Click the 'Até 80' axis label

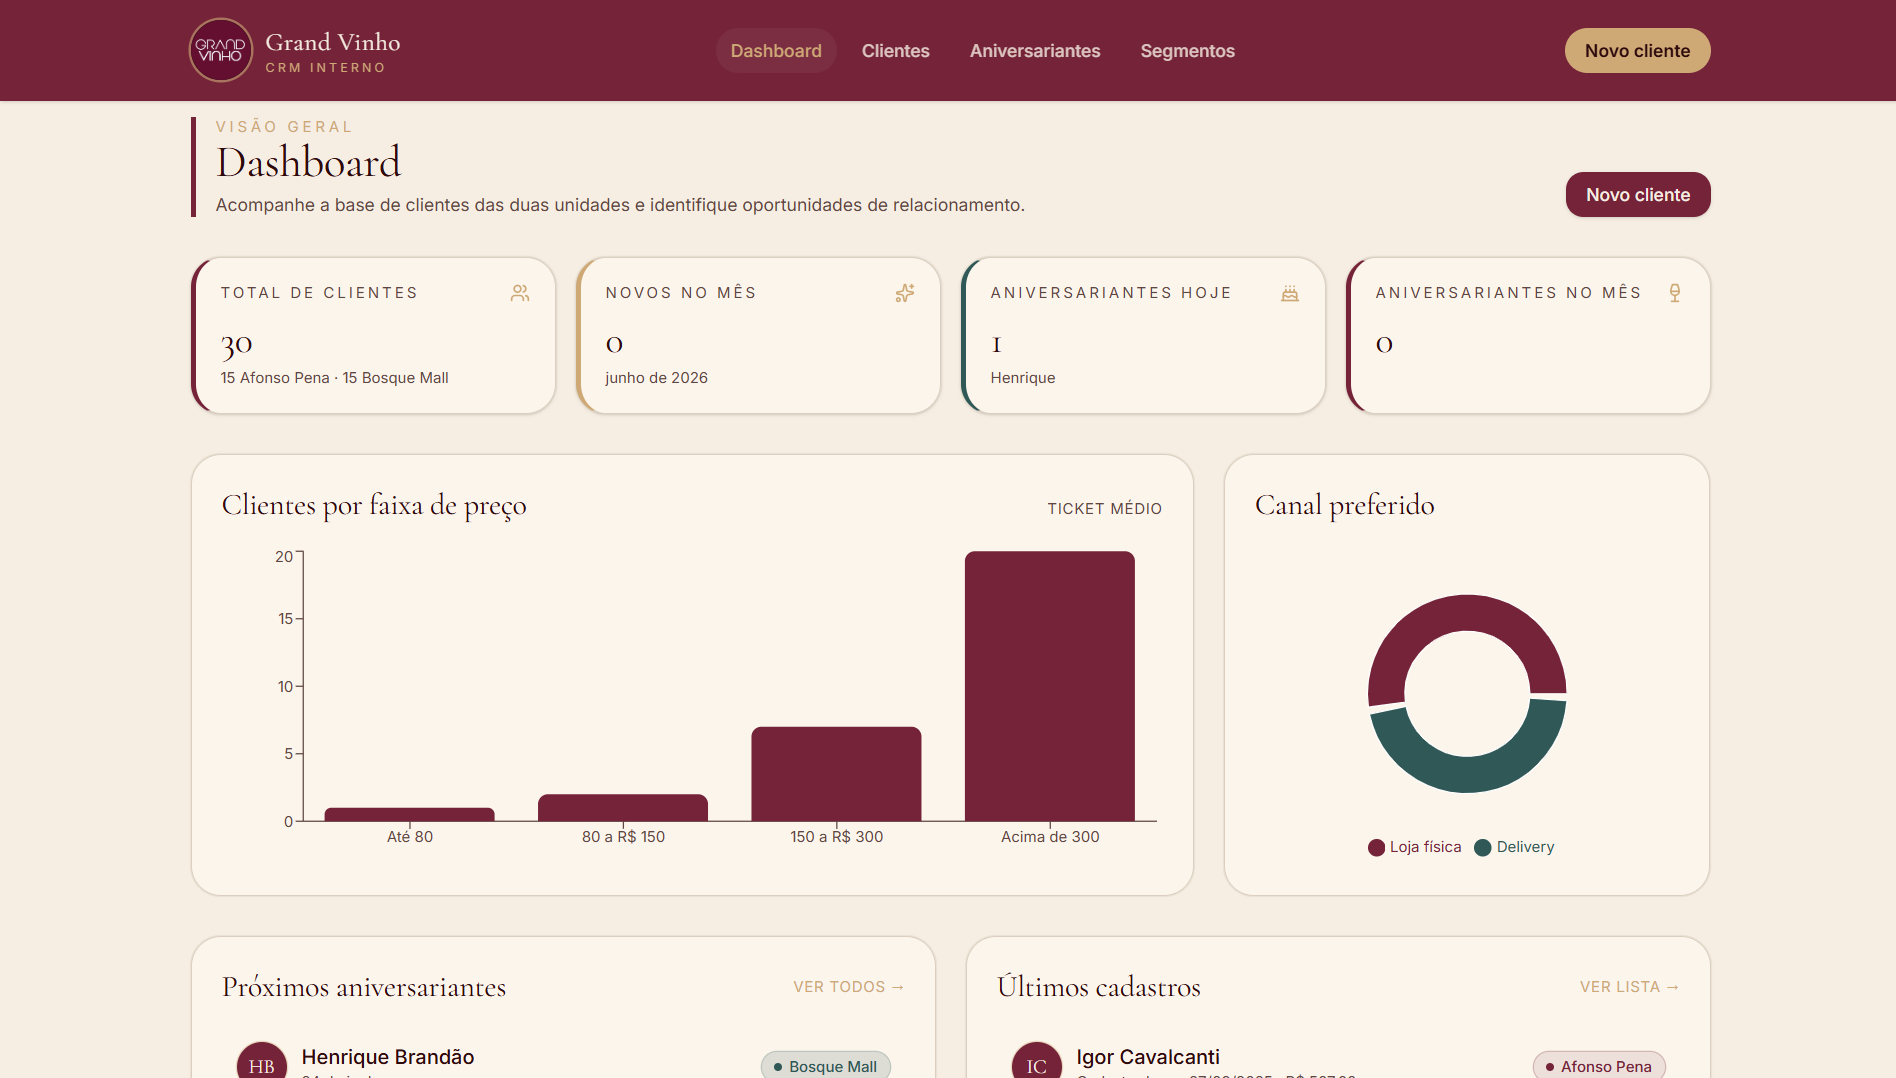tap(410, 837)
